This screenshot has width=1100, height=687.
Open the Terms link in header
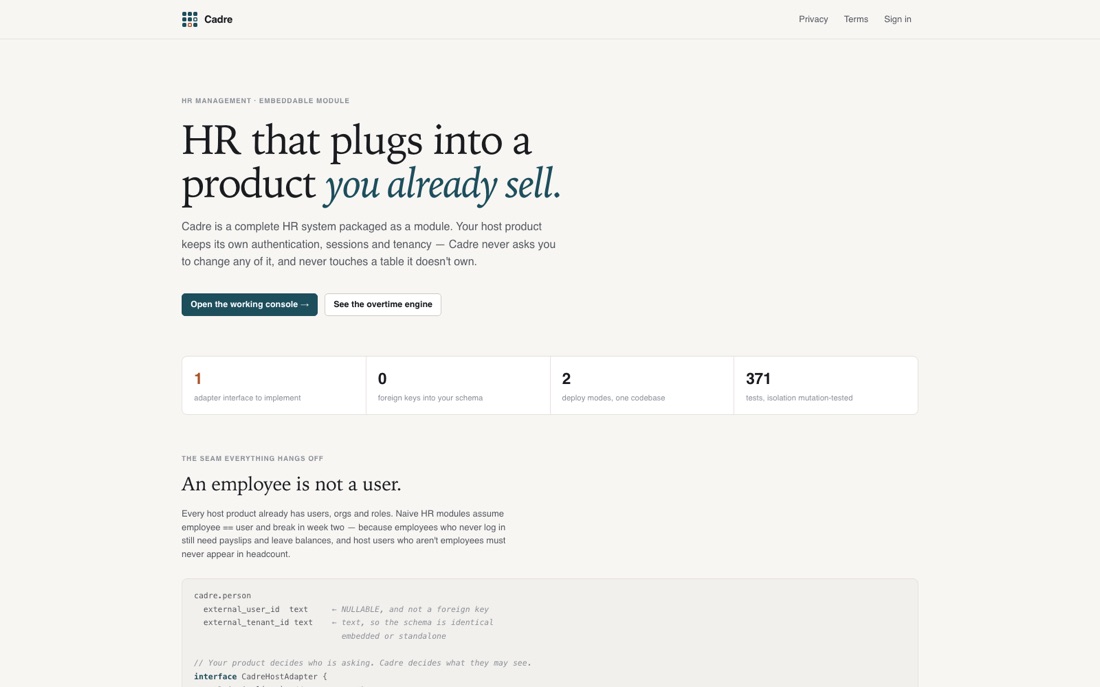pos(856,19)
